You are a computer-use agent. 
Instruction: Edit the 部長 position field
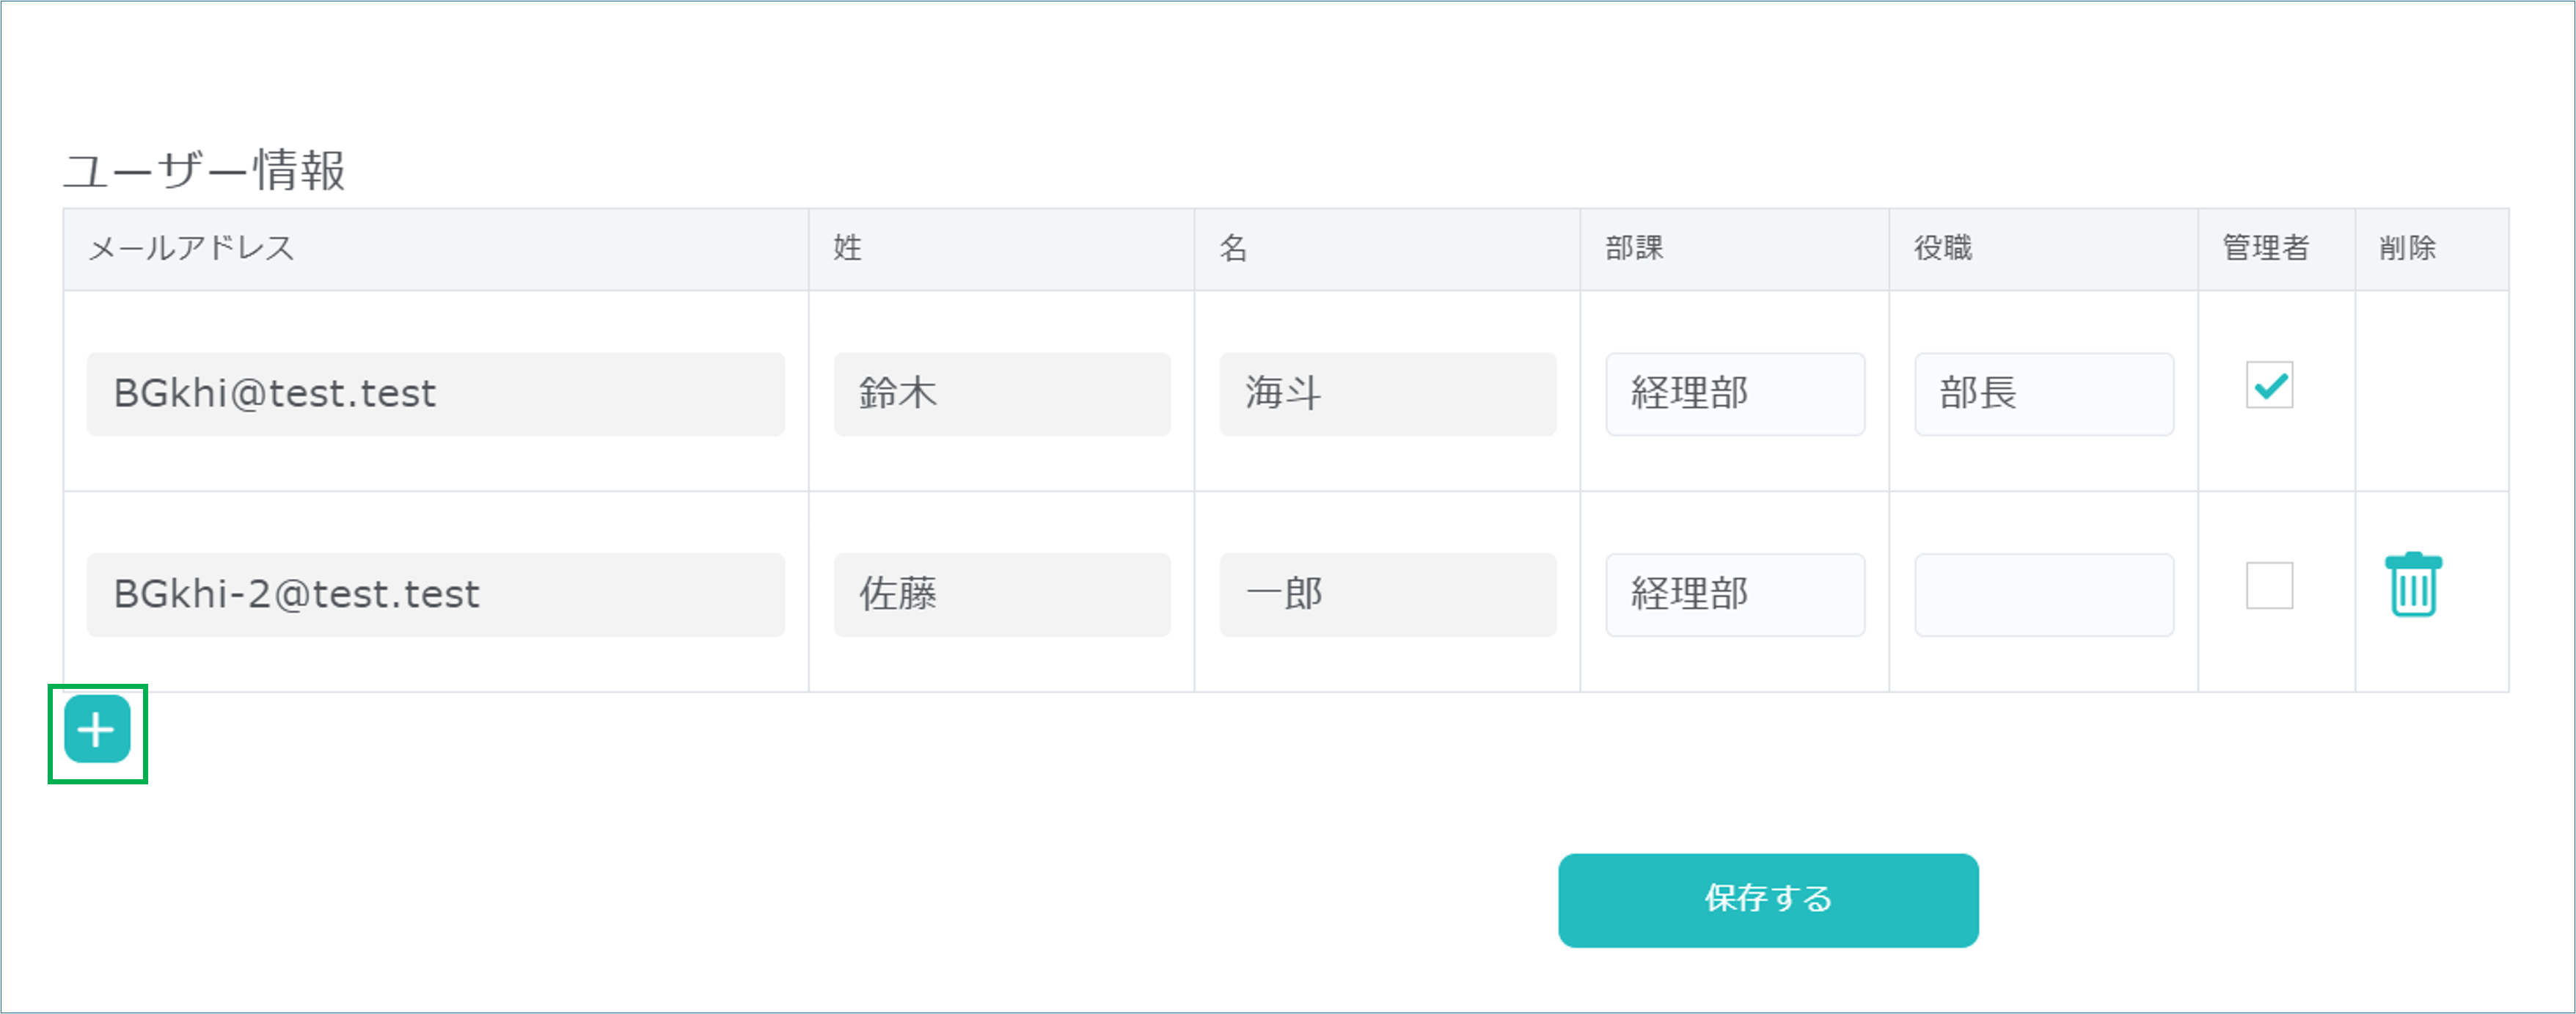(x=2043, y=394)
